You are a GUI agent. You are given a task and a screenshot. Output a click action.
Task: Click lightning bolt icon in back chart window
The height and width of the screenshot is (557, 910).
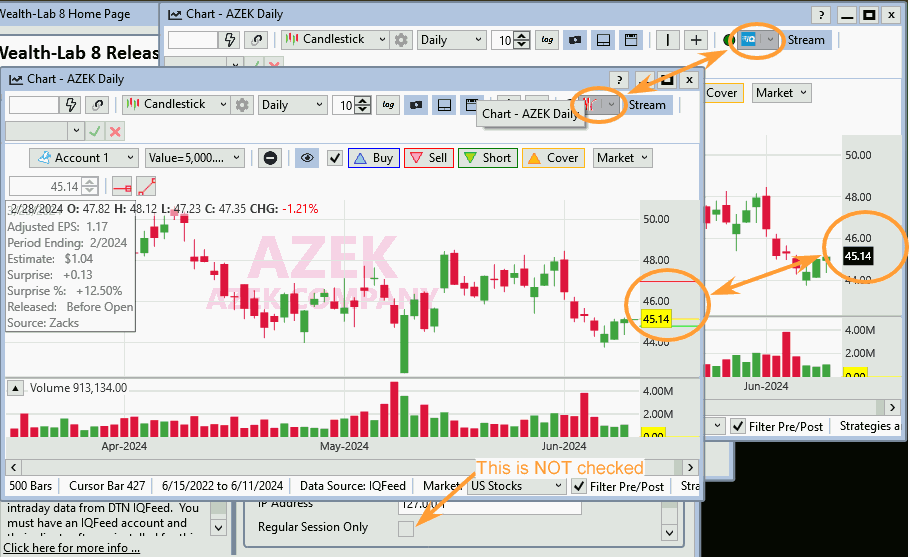[230, 40]
